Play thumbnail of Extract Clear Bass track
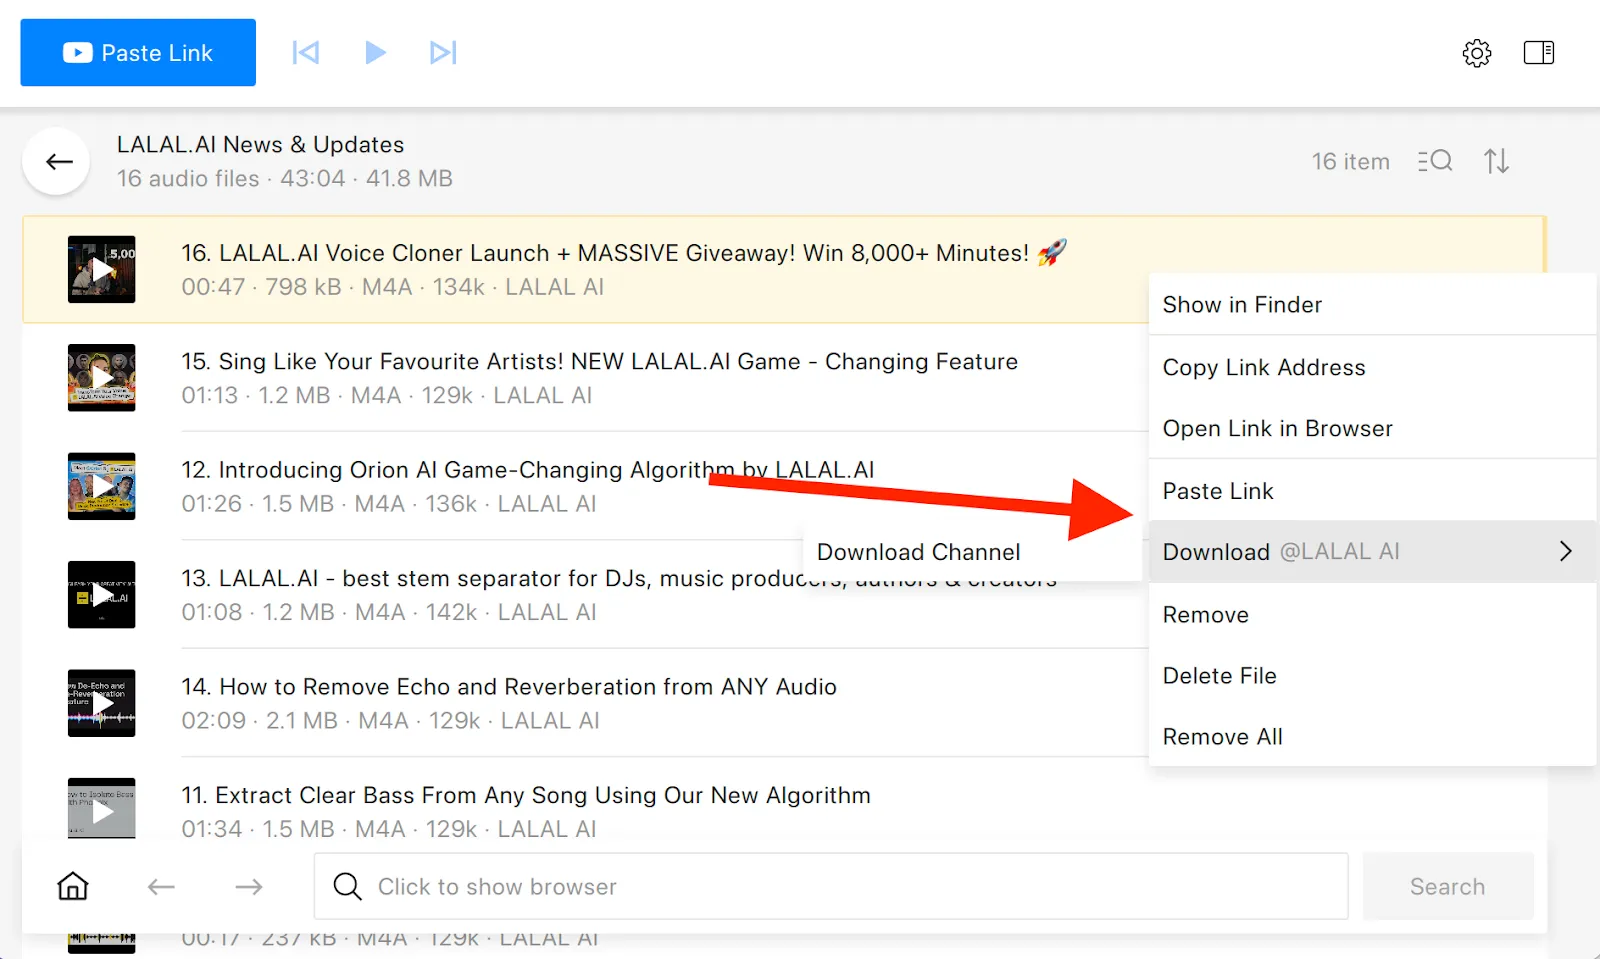The image size is (1600, 959). click(102, 808)
